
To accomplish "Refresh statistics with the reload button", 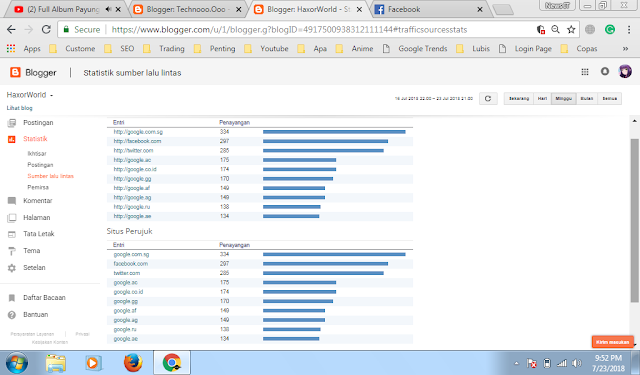I will point(488,98).
